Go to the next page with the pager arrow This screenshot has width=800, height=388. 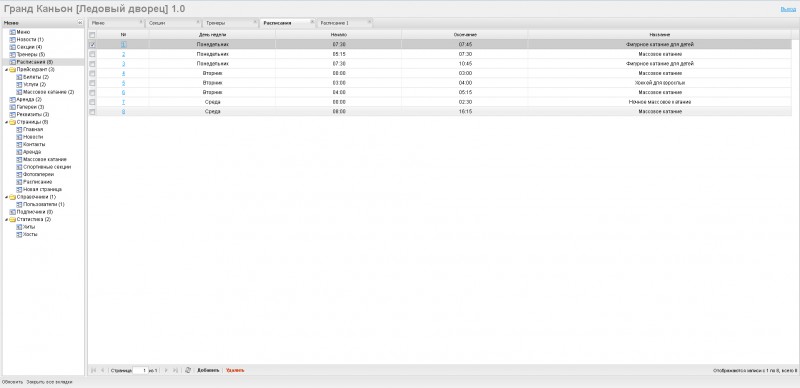[166, 370]
